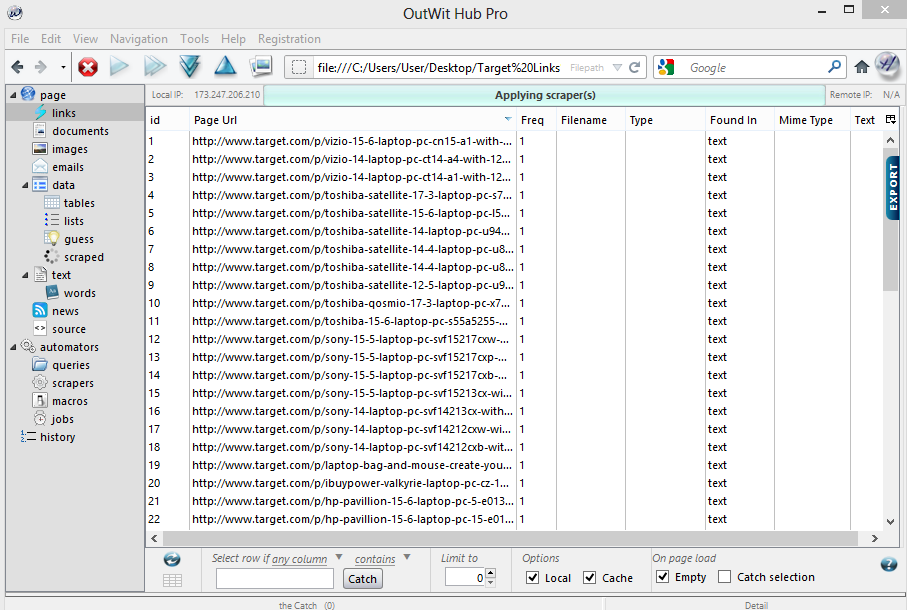Open help with the question mark icon

click(888, 565)
